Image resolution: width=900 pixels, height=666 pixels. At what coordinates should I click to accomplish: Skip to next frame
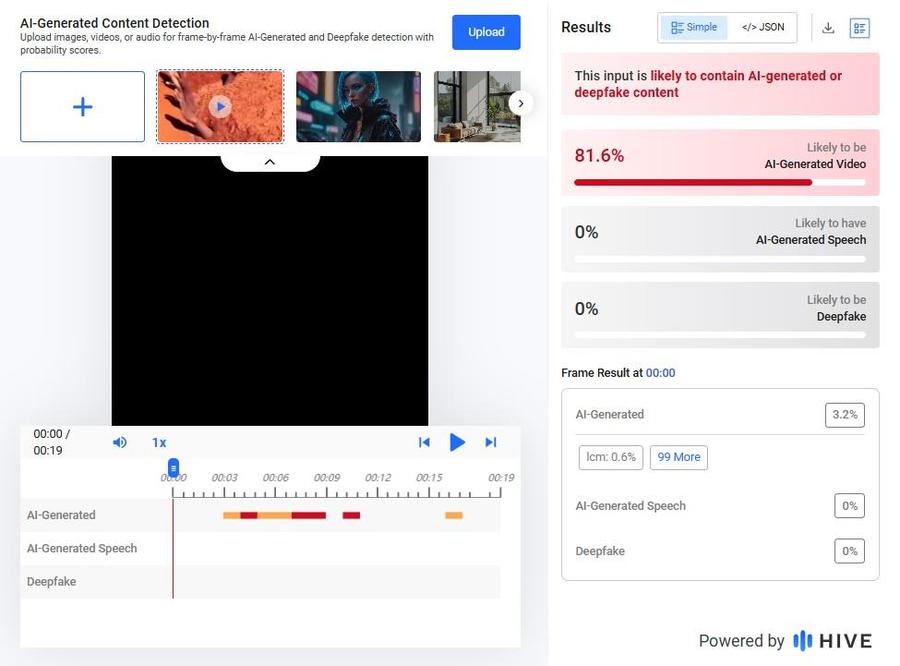pos(491,442)
